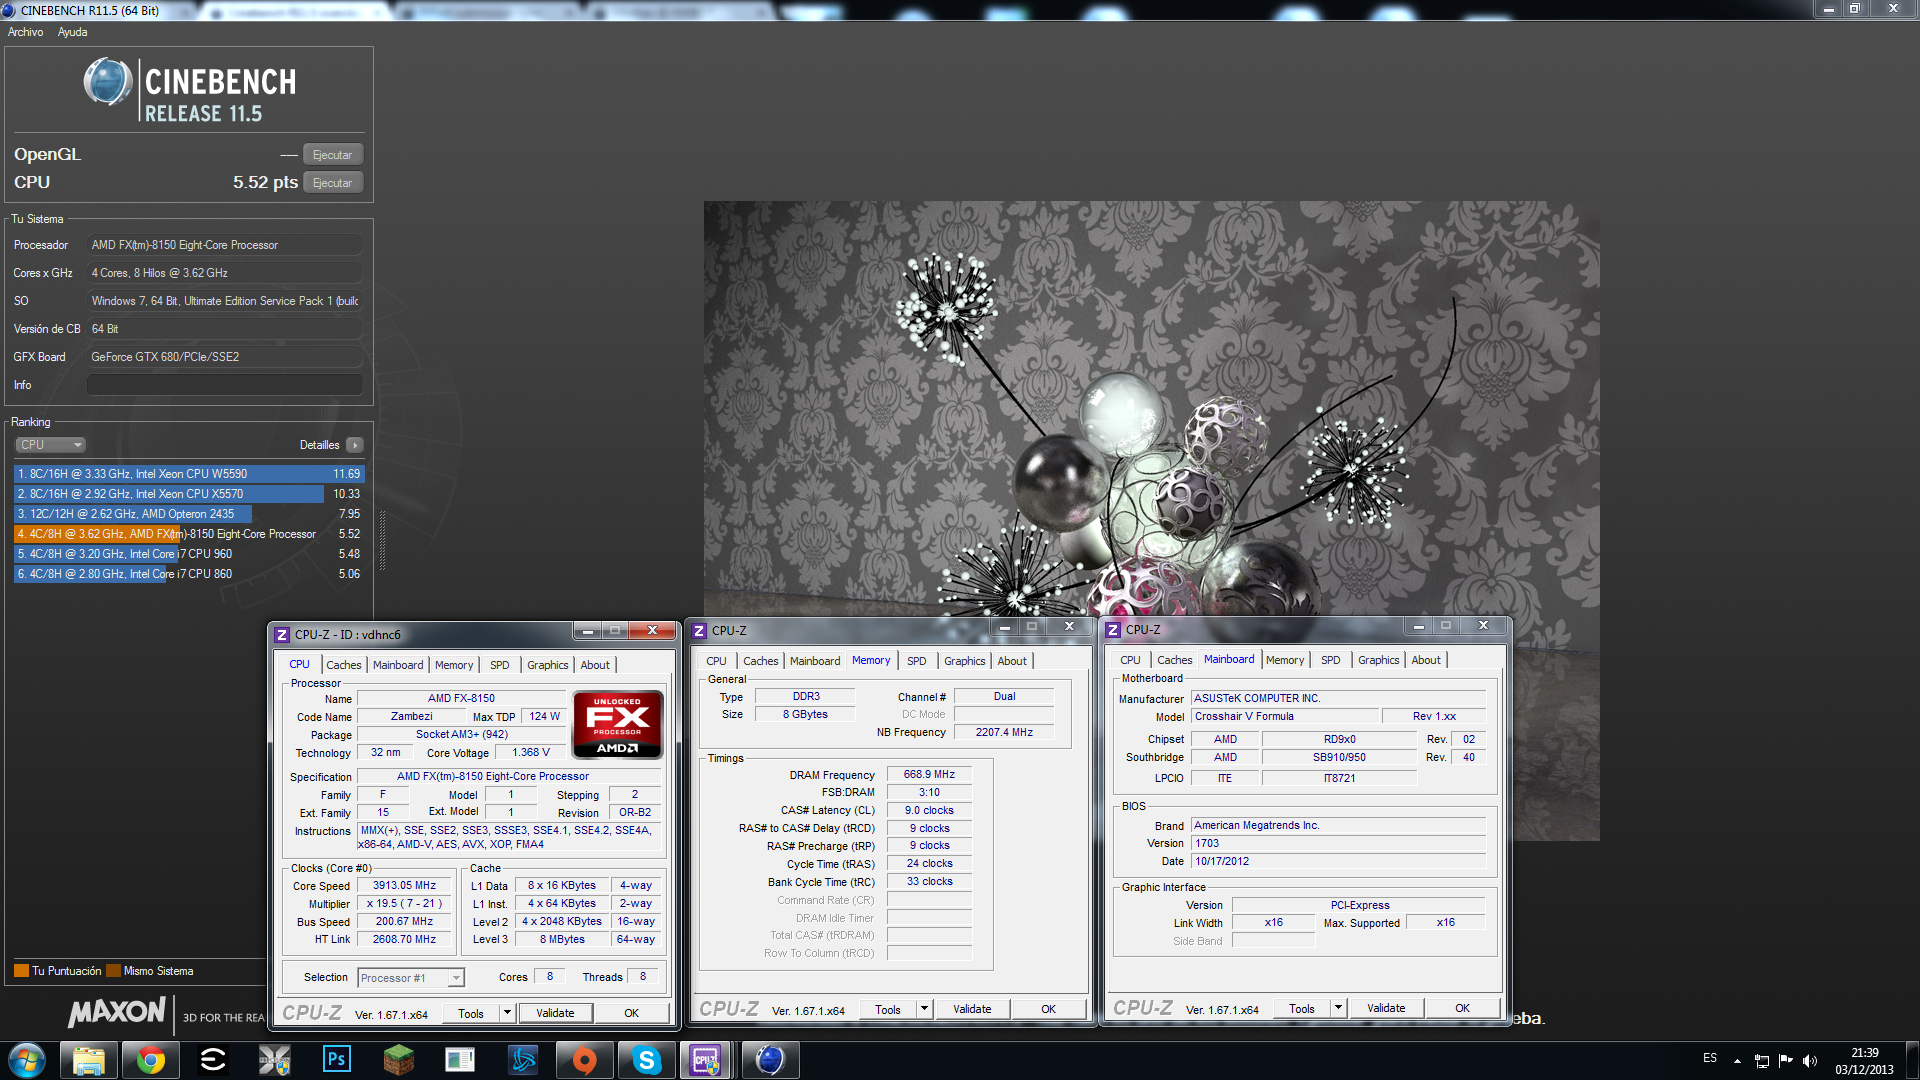
Task: Open Tools dropdown arrow in Memory CPU-Z window
Action: (925, 1009)
